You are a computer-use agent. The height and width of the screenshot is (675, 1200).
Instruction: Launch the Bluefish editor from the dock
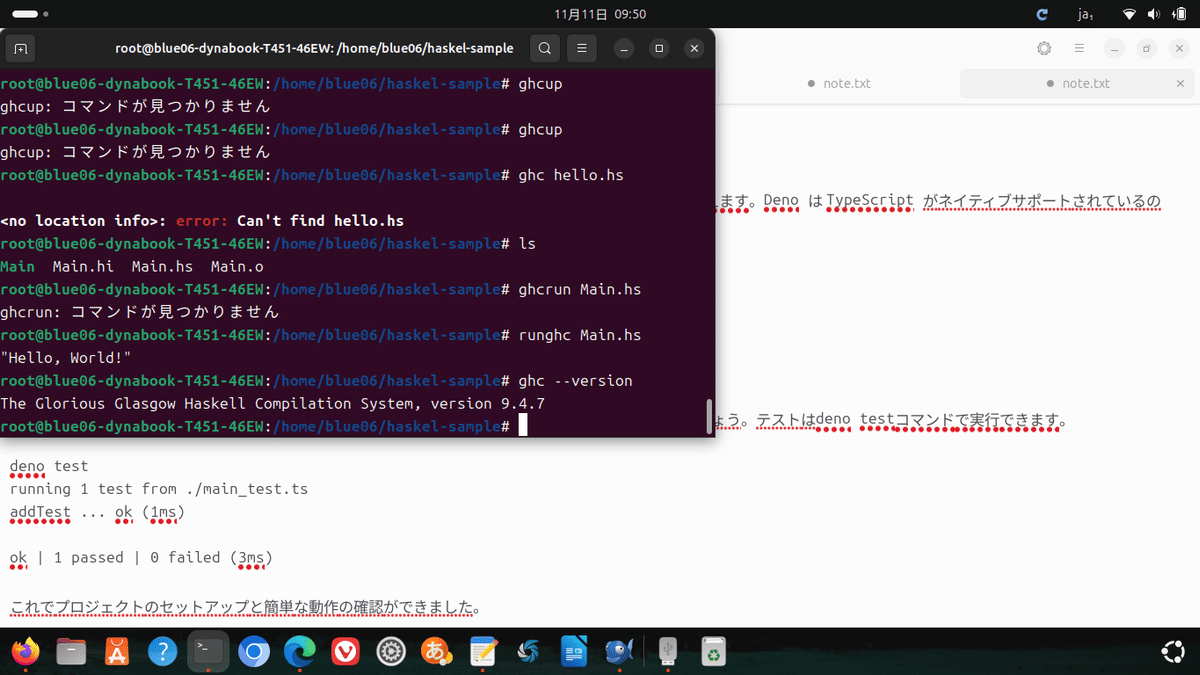(x=619, y=651)
